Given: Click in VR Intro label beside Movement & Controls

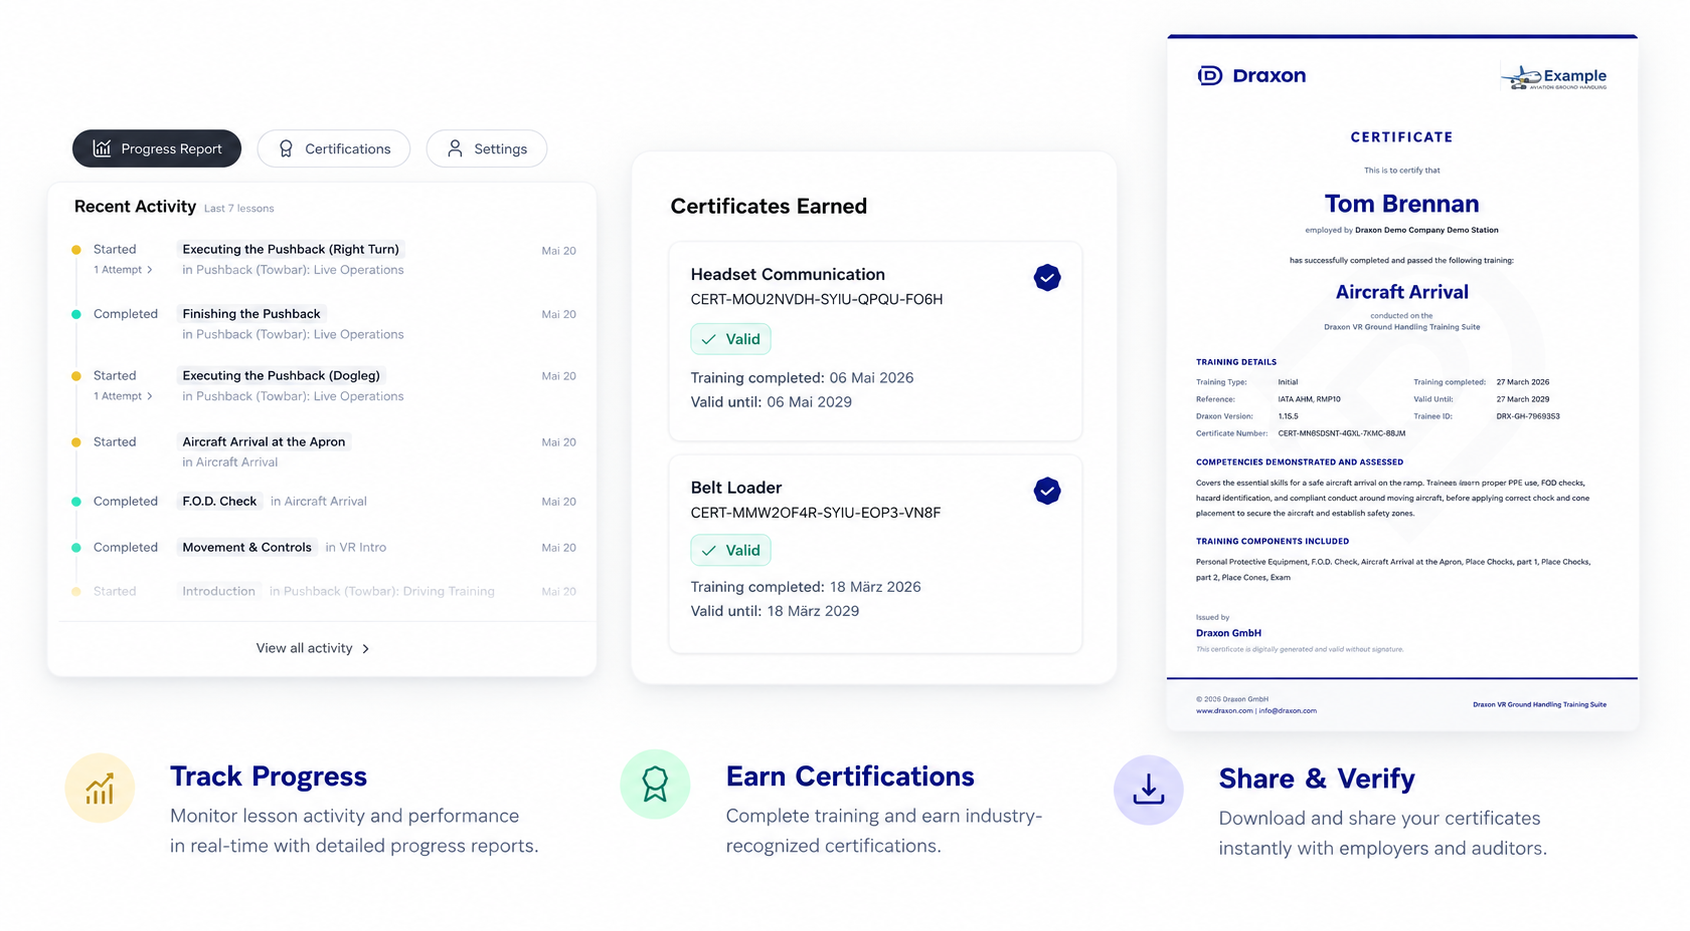Looking at the screenshot, I should 356,547.
